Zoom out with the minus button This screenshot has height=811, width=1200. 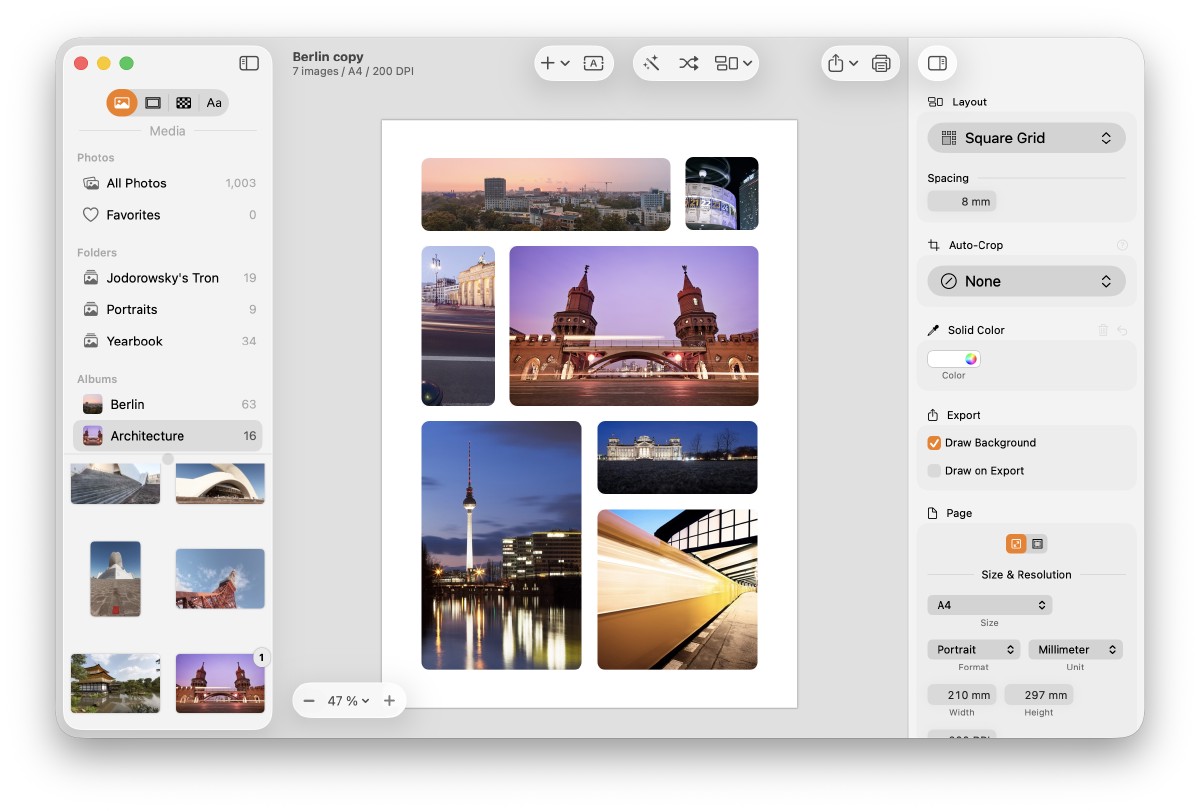(x=309, y=701)
